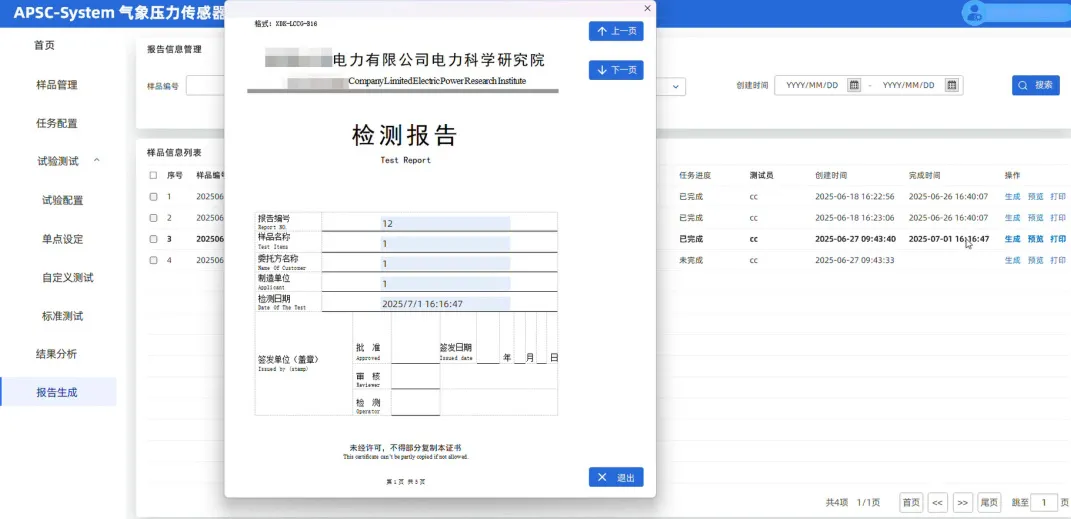Close the report preview dialog with X
Viewport: 1071px width, 519px height.
(648, 8)
